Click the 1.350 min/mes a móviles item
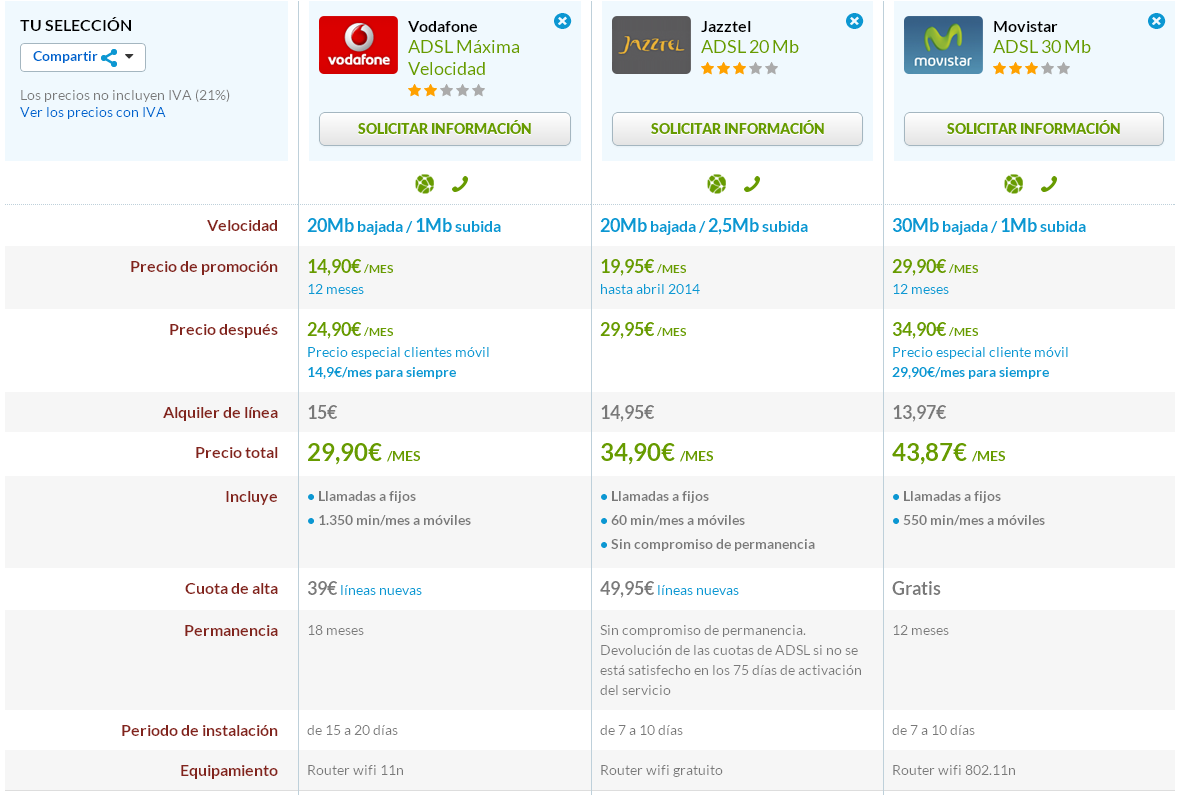Viewport: 1177px width, 795px height. click(x=389, y=520)
